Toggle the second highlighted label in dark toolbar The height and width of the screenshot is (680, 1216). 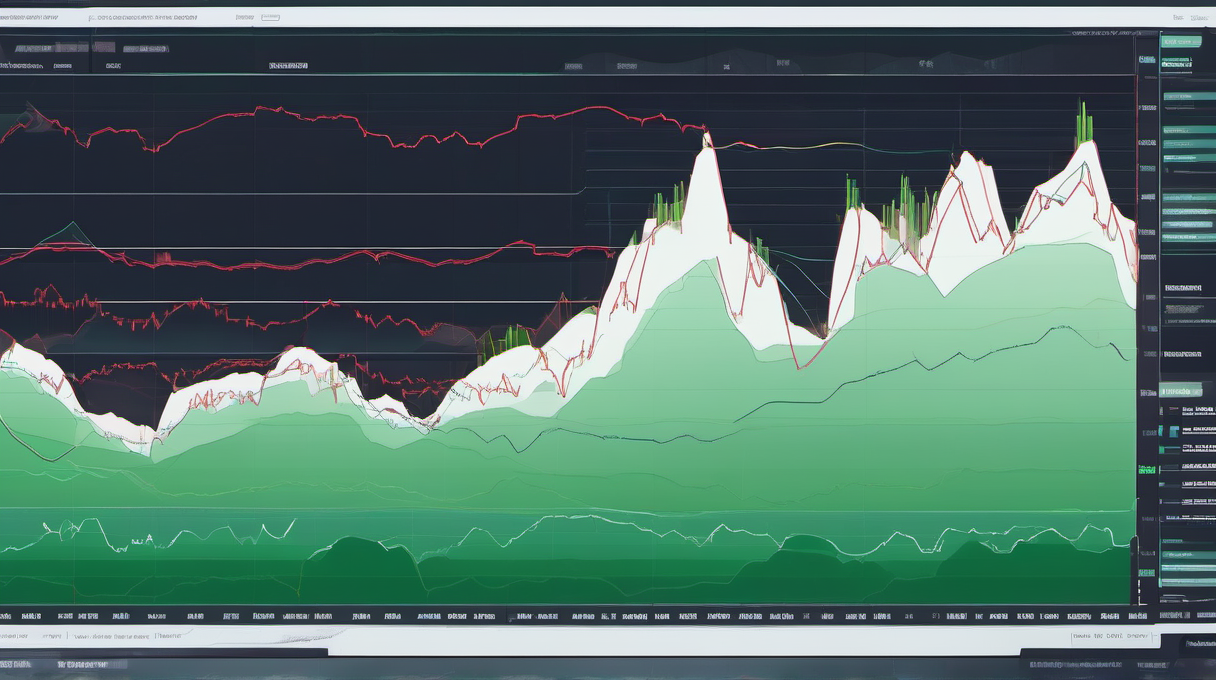[103, 47]
